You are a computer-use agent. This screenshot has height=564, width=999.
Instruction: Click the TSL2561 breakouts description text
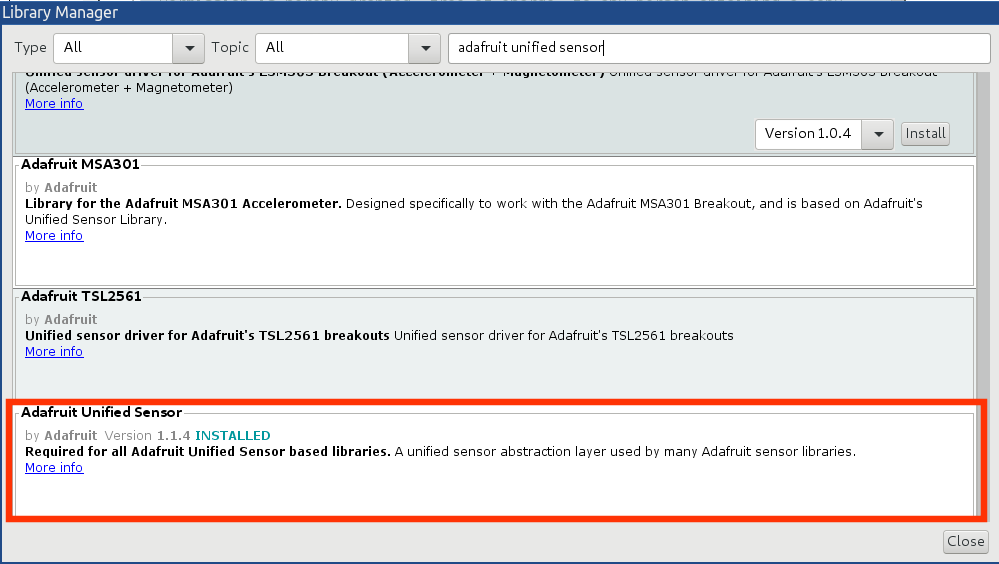pyautogui.click(x=379, y=336)
